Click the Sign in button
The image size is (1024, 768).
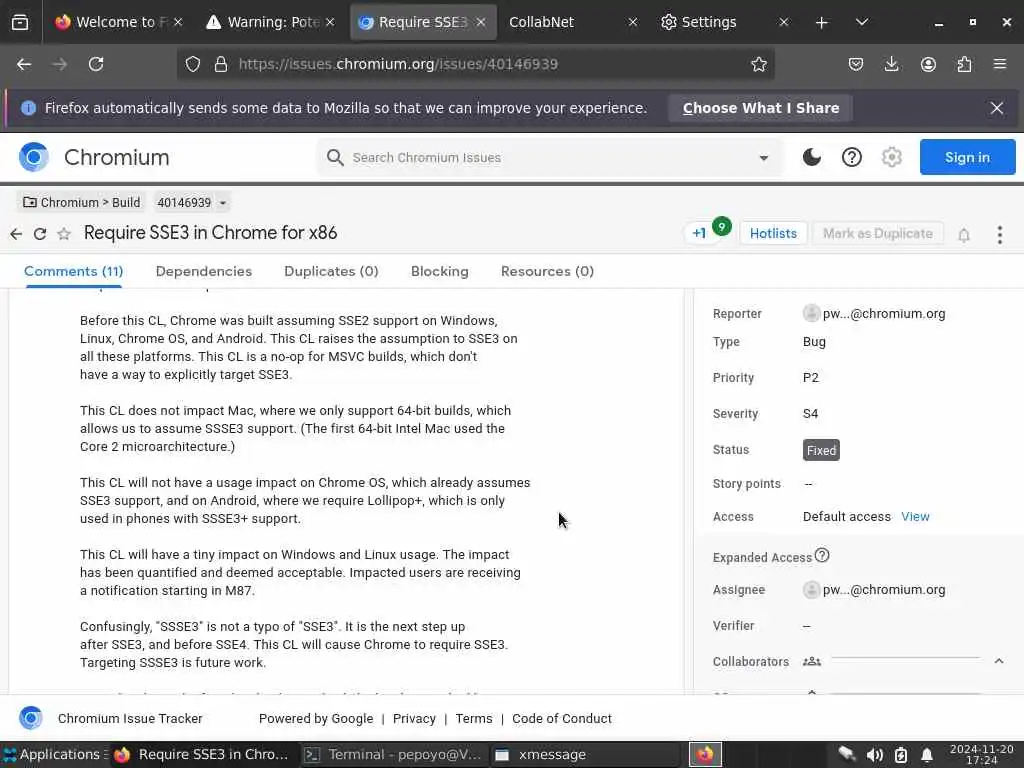coord(967,157)
